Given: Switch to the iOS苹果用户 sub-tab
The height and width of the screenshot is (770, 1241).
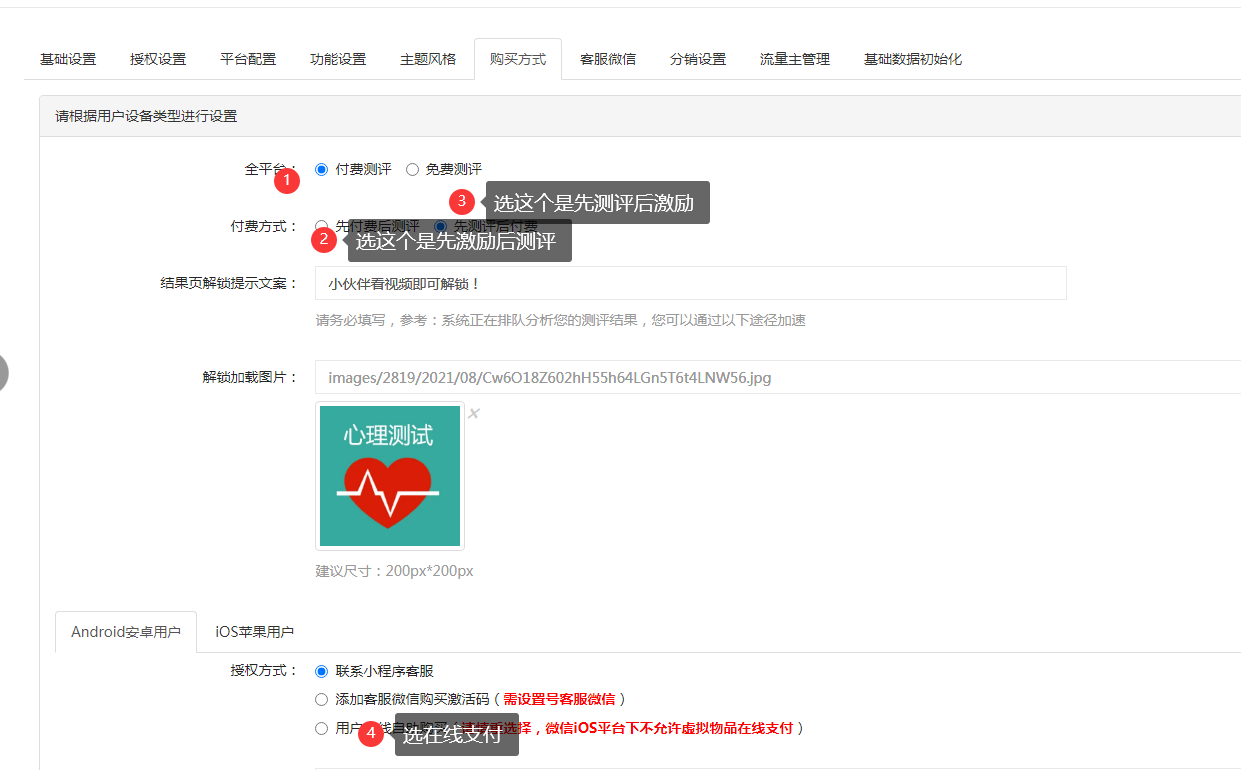Looking at the screenshot, I should coord(254,632).
